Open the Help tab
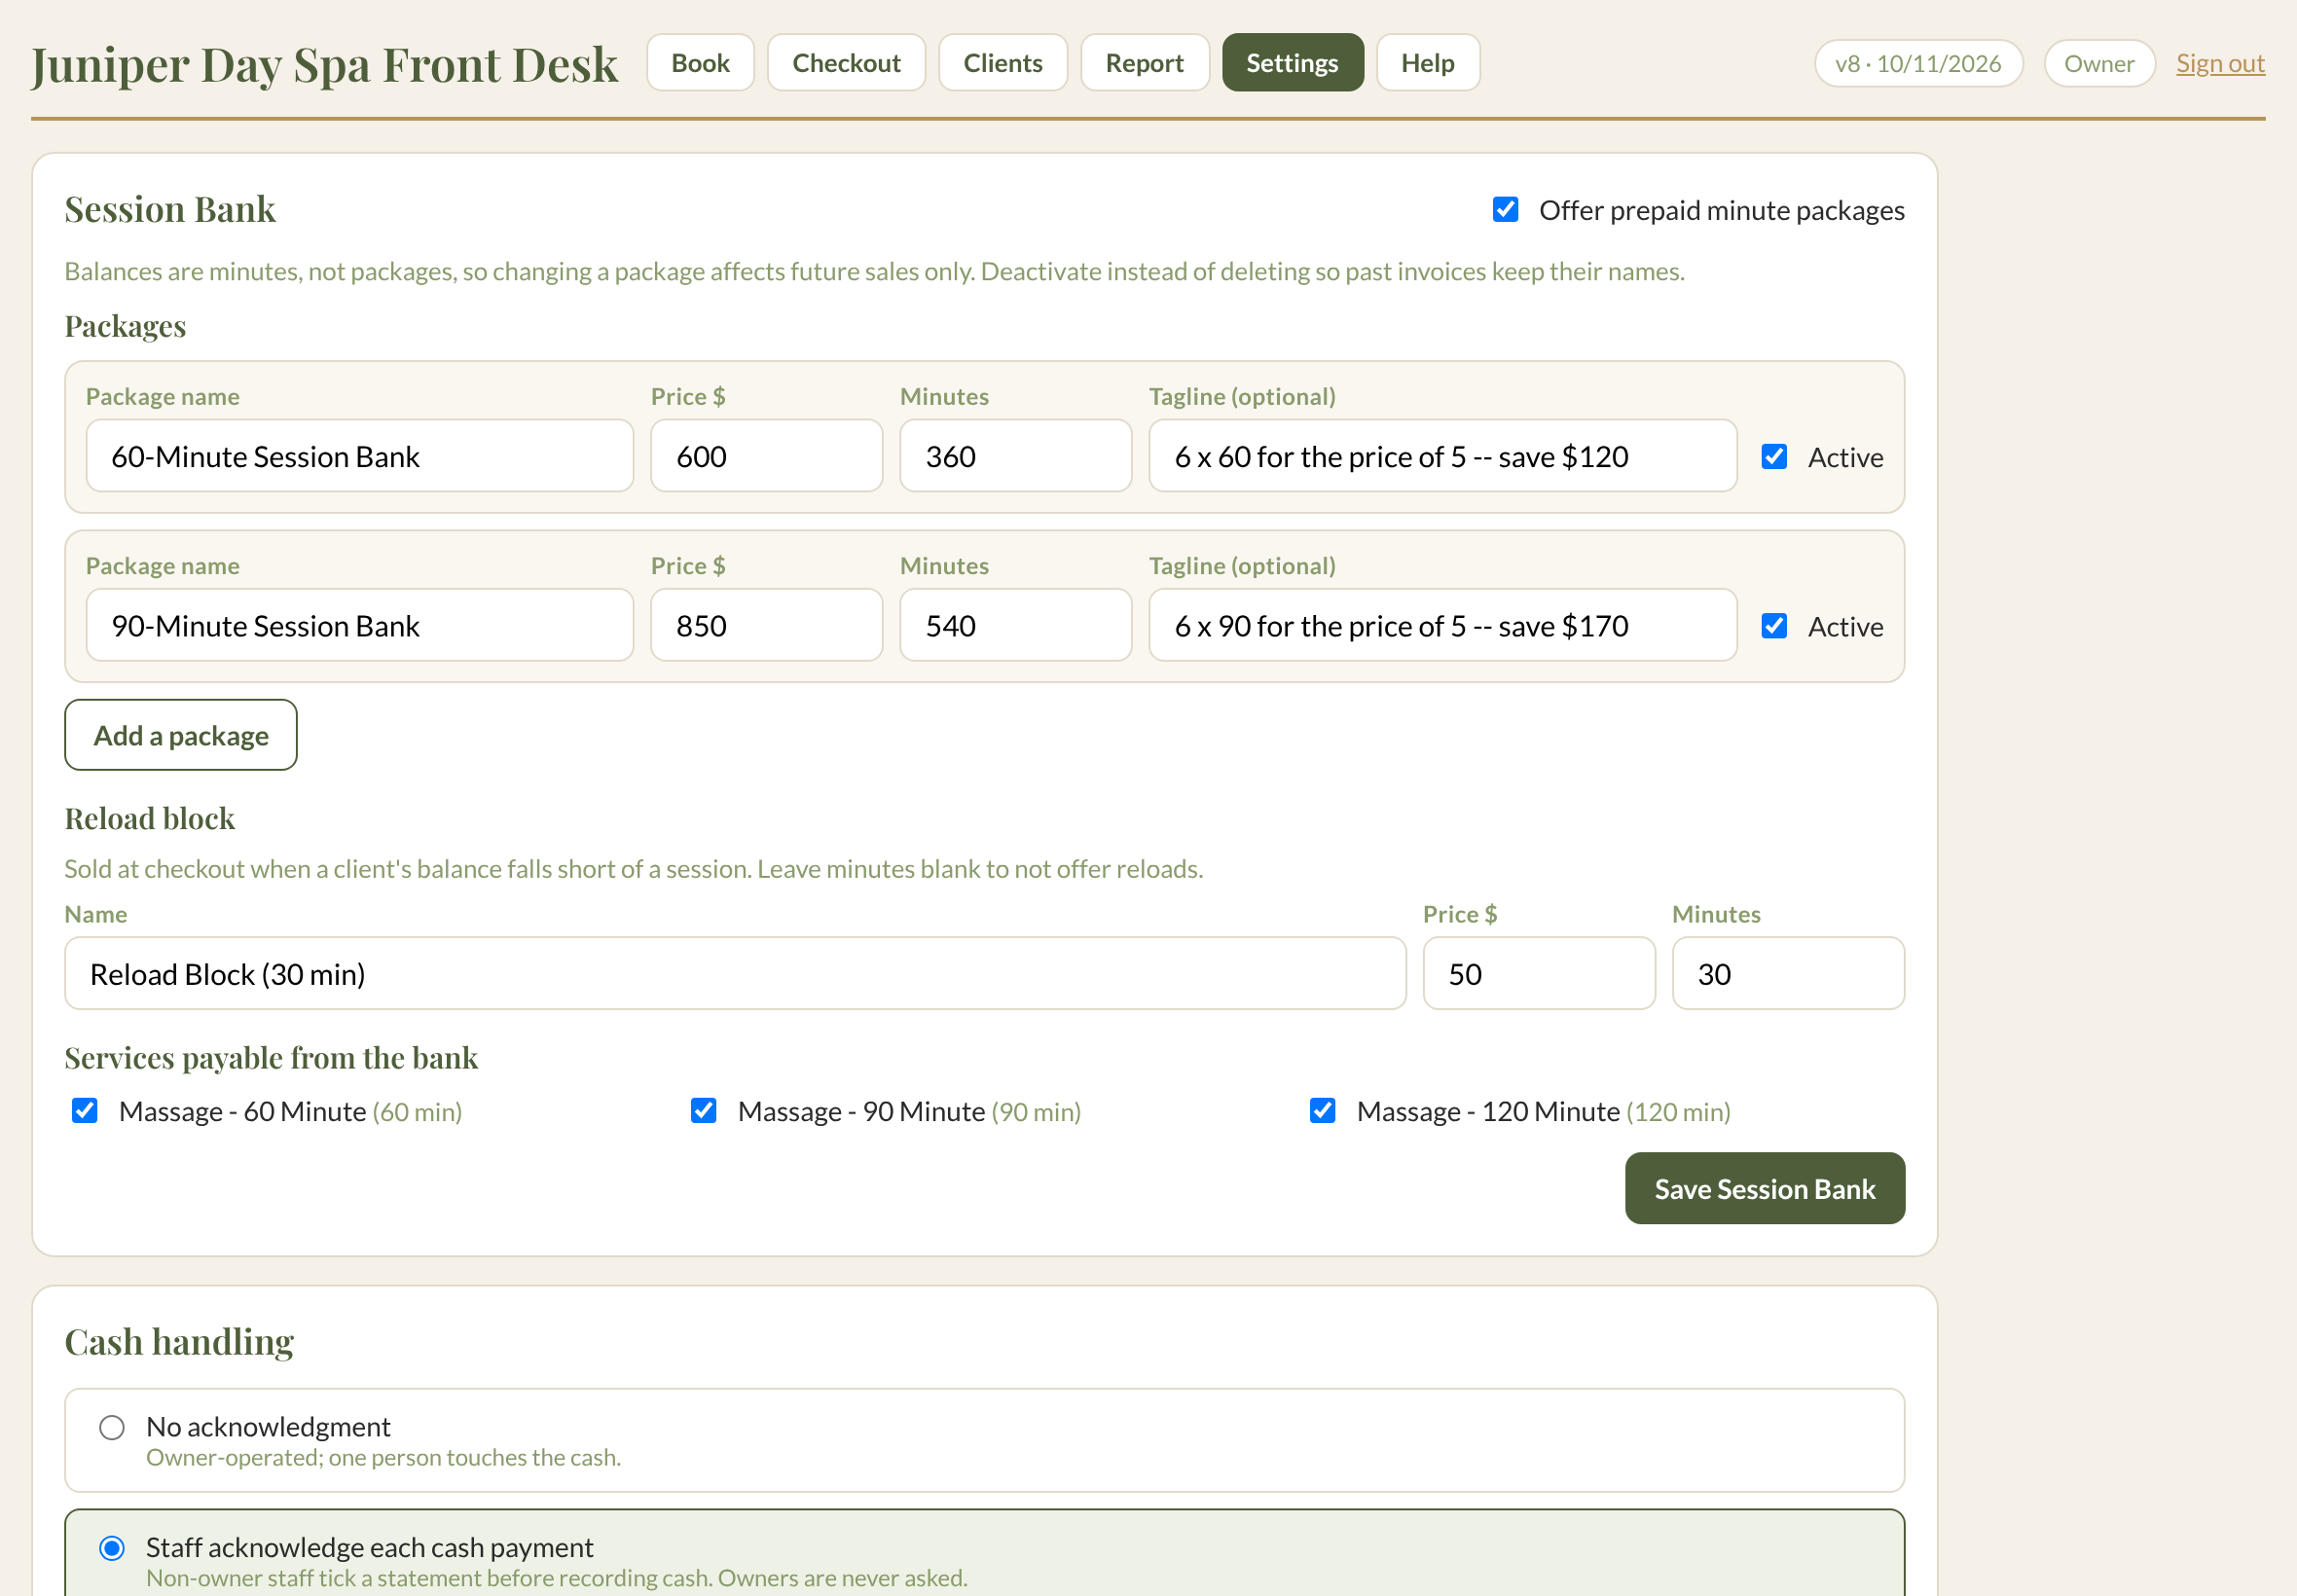This screenshot has height=1596, width=2297. (x=1427, y=63)
